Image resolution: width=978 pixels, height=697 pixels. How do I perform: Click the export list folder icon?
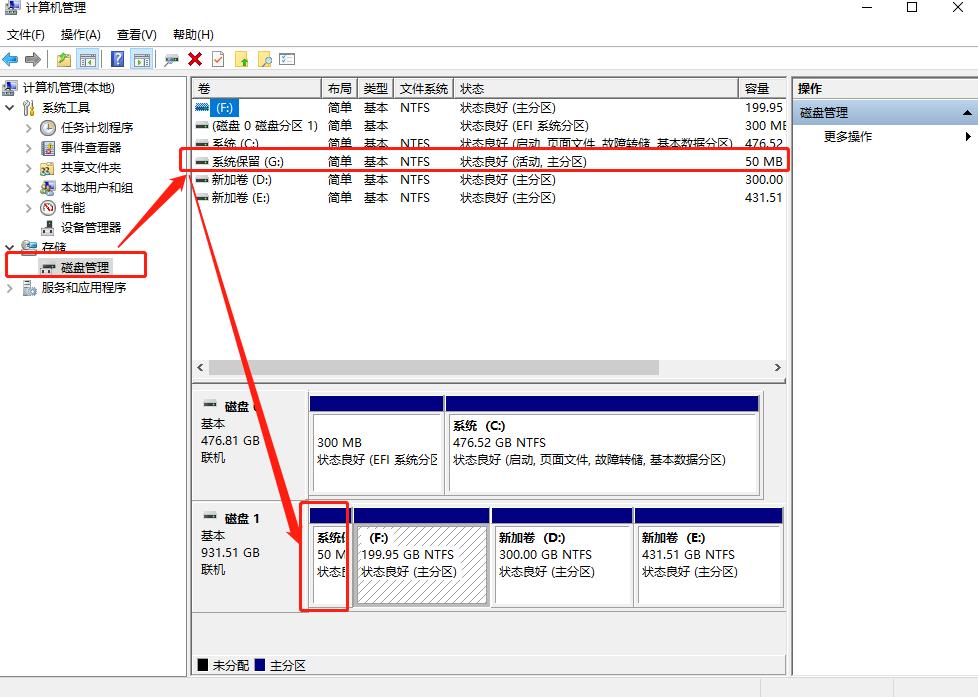pyautogui.click(x=240, y=58)
